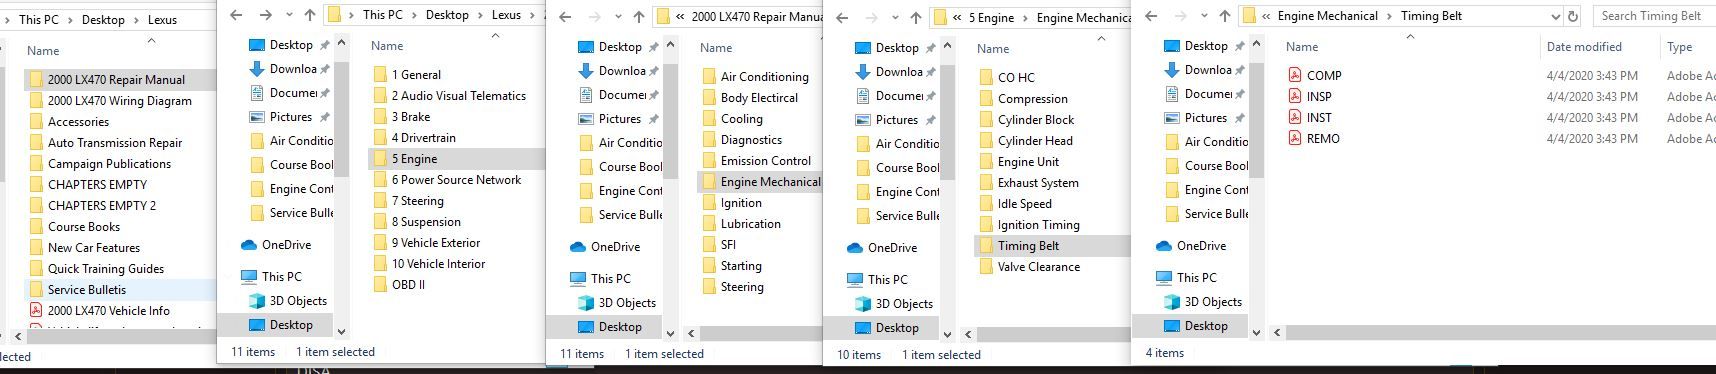
Task: Click the 2000 LX470 Wiring Diagram folder icon
Action: 36,100
